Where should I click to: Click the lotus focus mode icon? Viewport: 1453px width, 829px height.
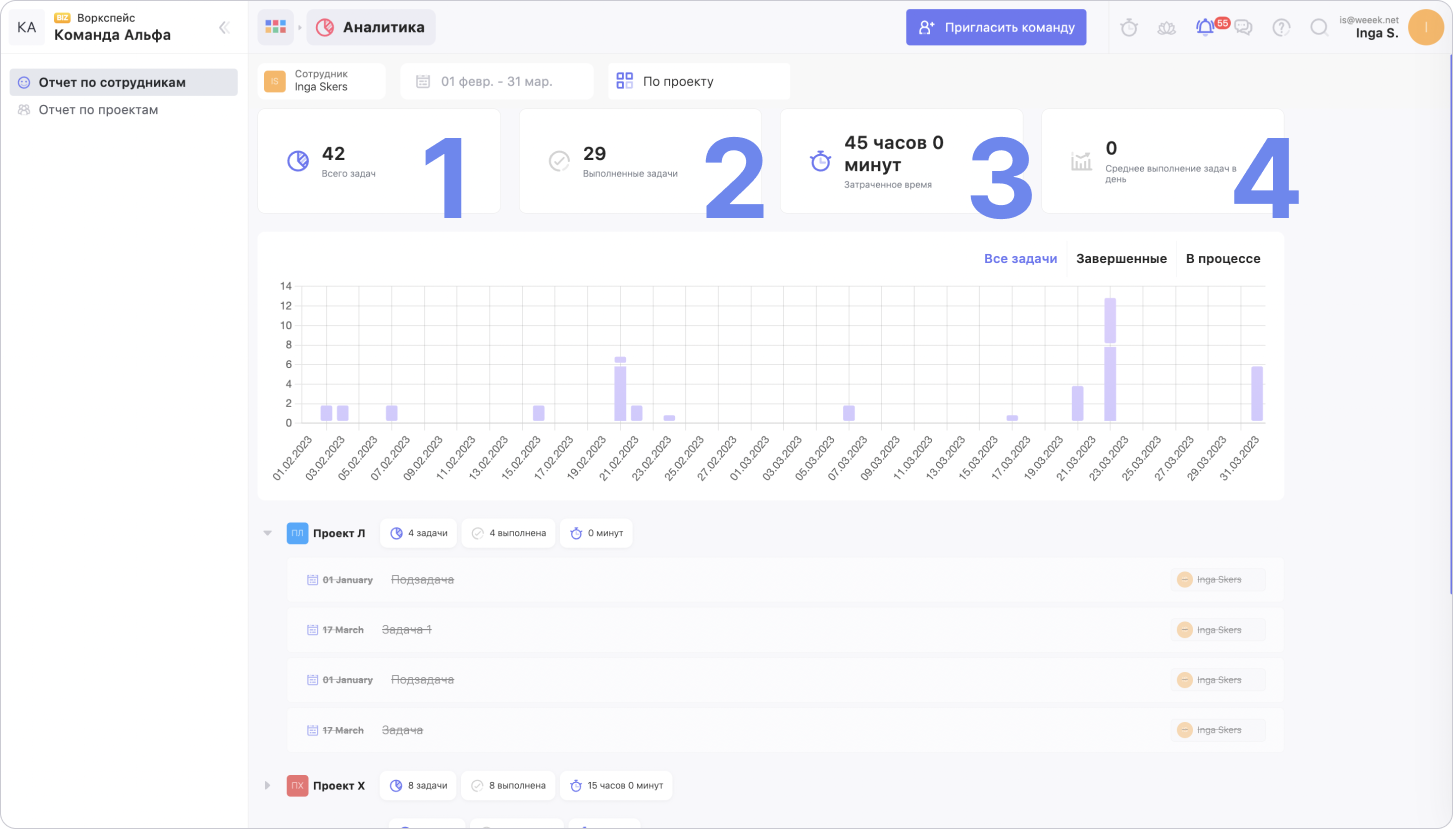point(1167,28)
